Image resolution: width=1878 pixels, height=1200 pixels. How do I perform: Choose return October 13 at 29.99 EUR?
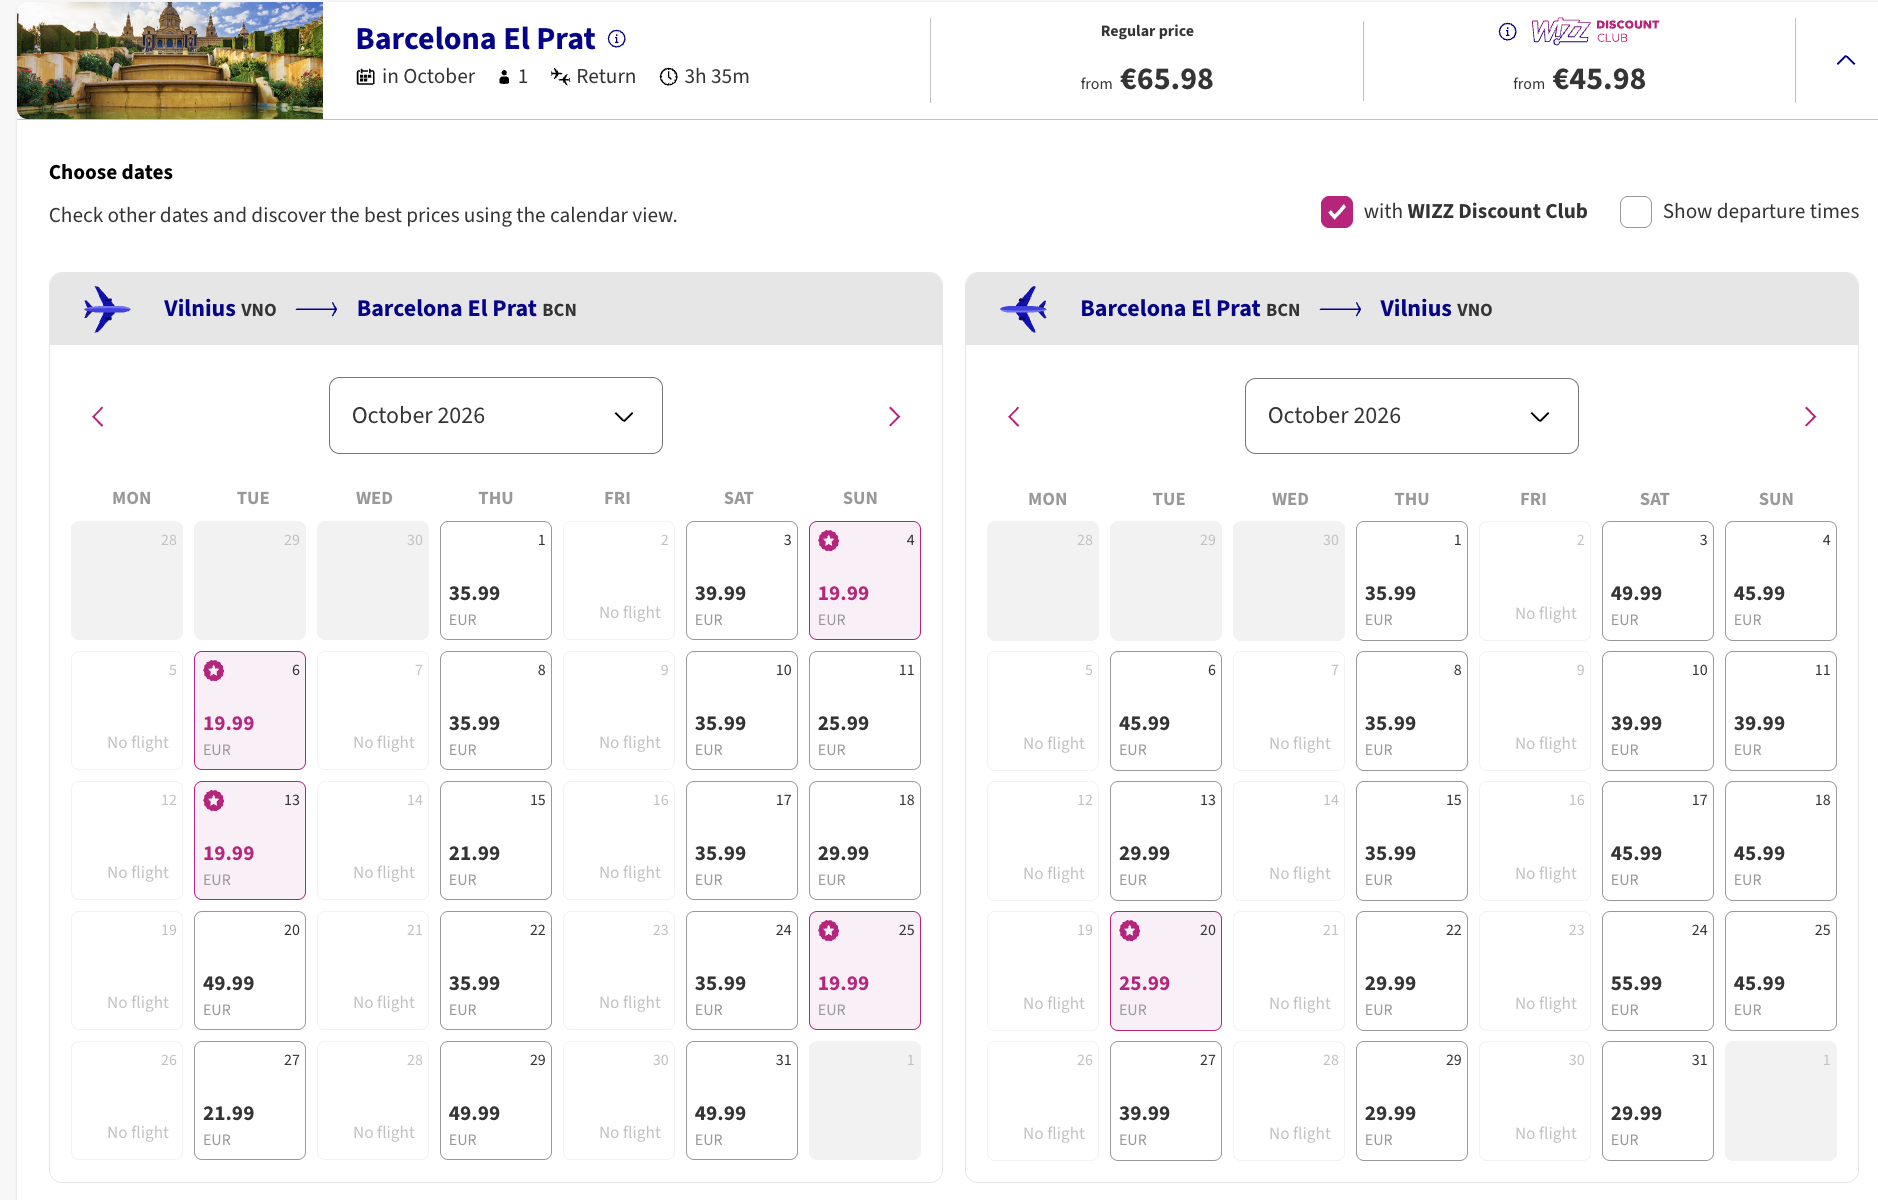pyautogui.click(x=1166, y=841)
